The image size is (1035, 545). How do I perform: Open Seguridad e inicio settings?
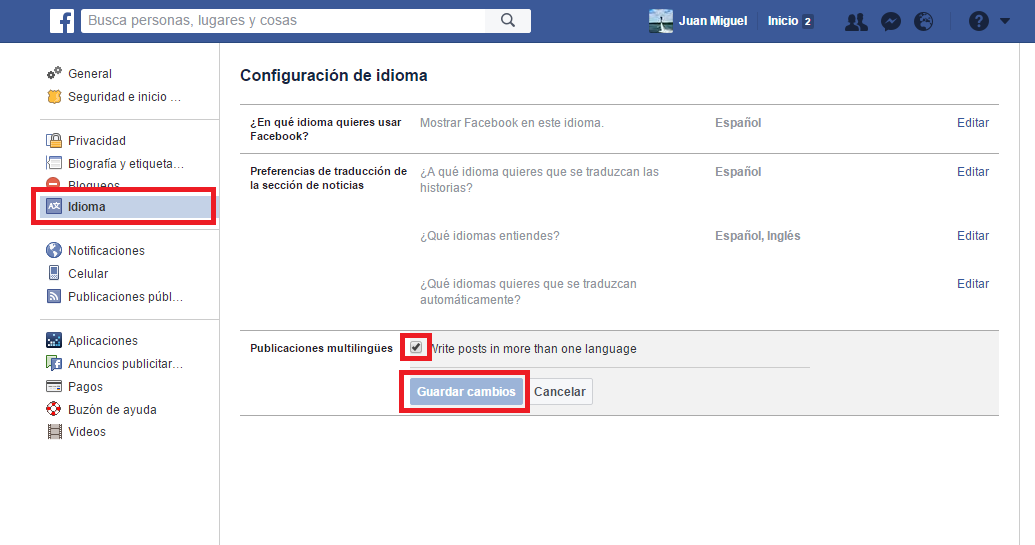point(124,97)
